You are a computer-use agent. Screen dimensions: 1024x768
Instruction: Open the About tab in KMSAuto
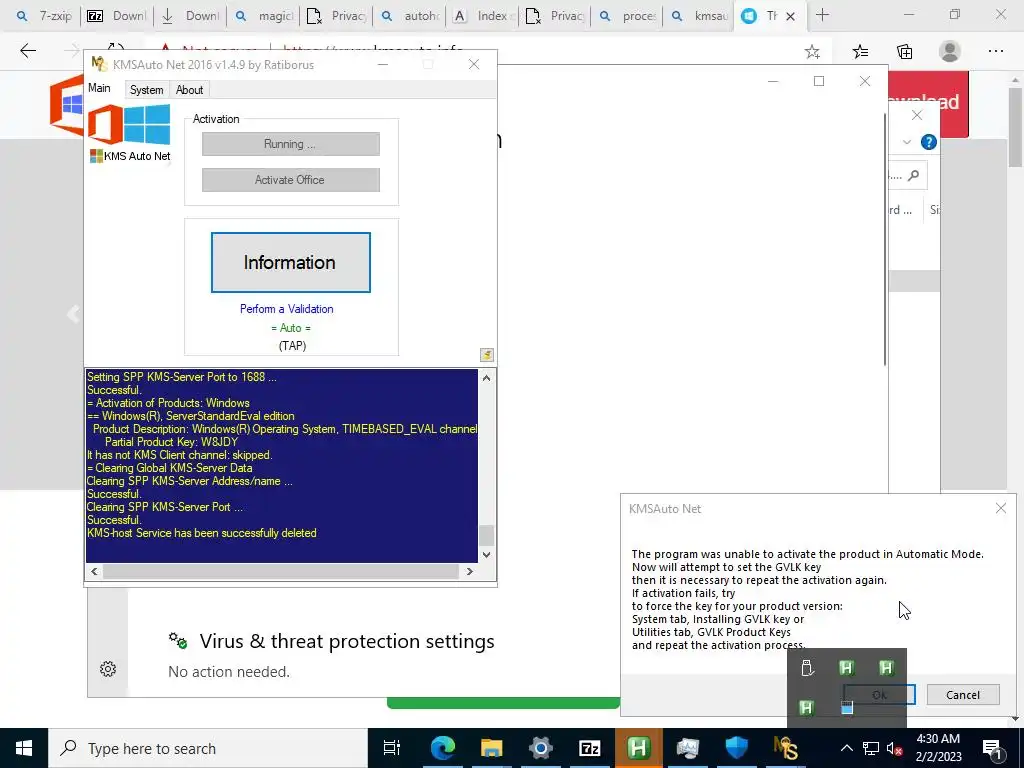coord(189,89)
